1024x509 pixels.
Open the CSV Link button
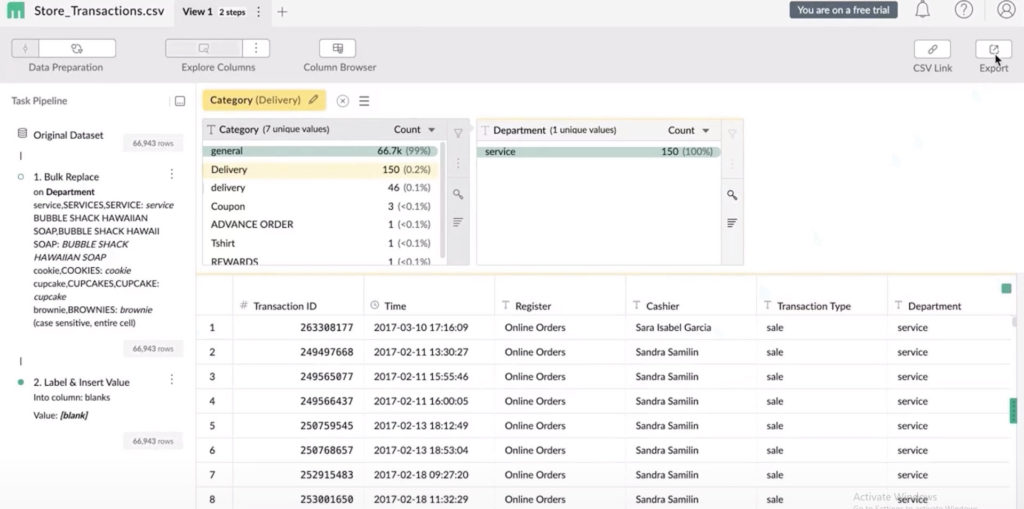click(x=932, y=49)
